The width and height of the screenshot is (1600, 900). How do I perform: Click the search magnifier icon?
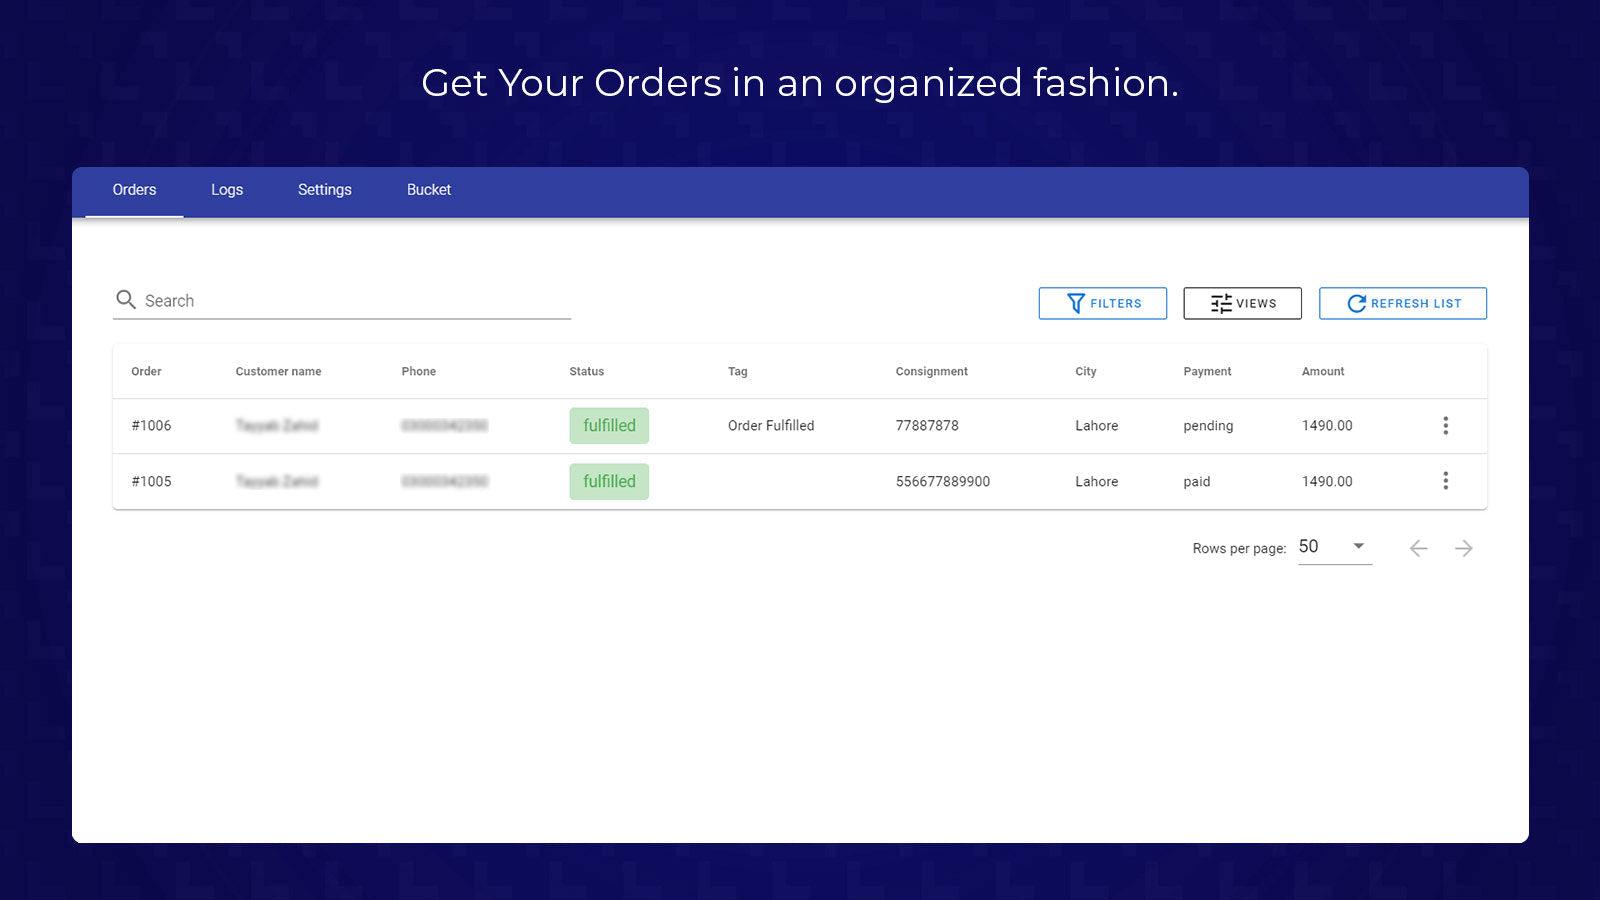pos(126,300)
